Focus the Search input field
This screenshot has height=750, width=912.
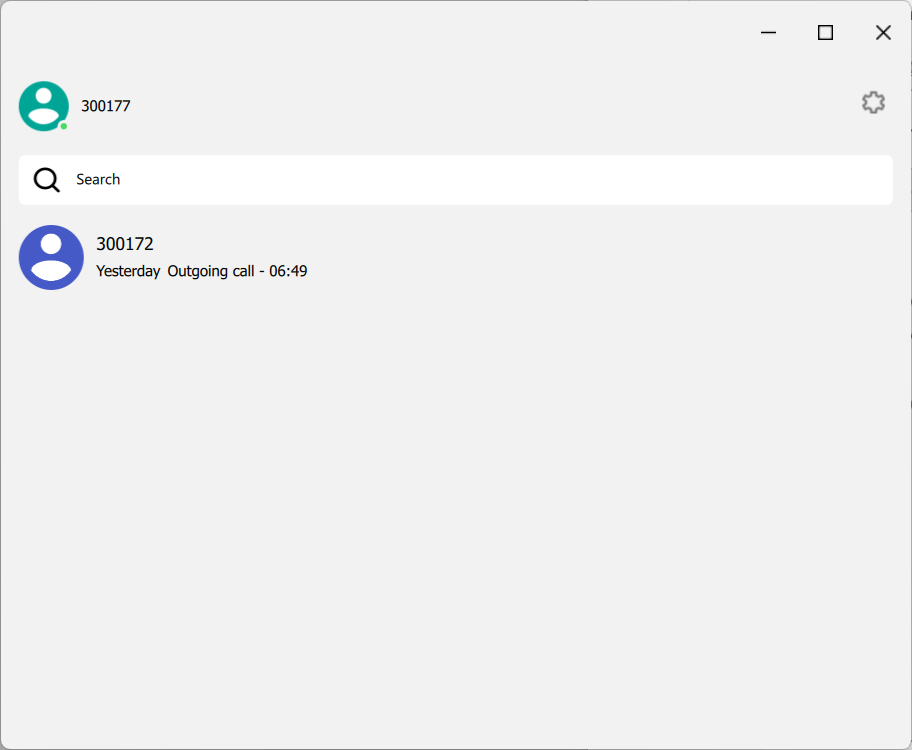coord(455,180)
